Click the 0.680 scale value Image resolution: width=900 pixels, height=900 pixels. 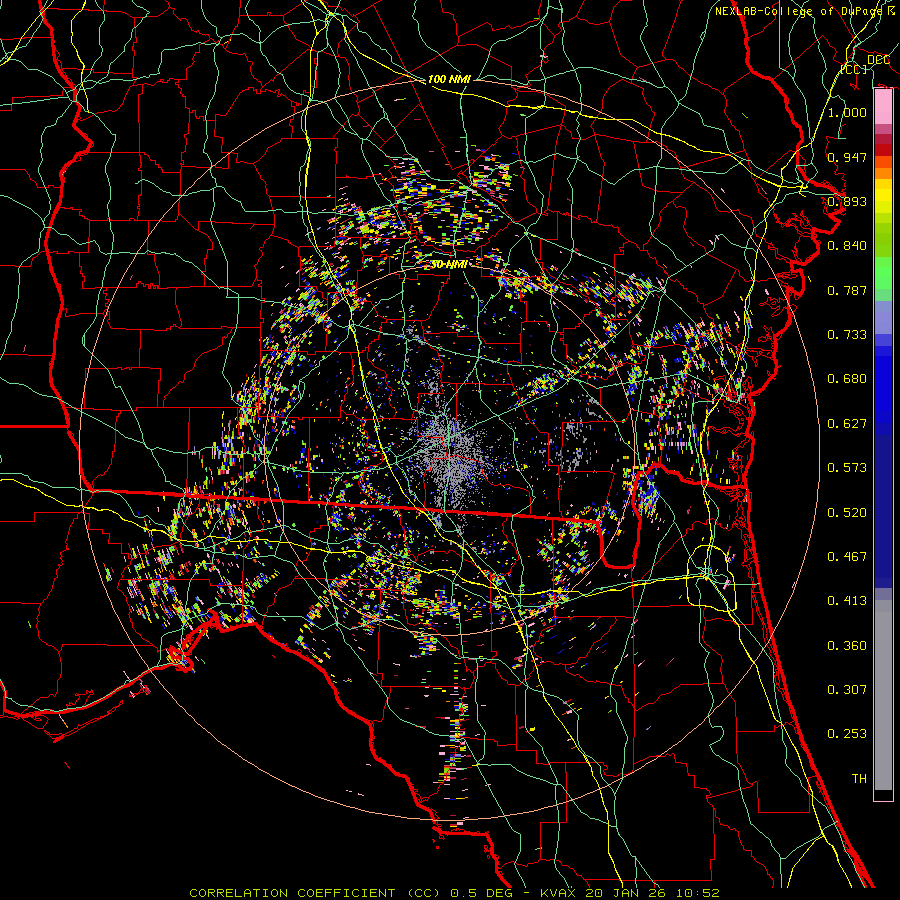pyautogui.click(x=847, y=379)
